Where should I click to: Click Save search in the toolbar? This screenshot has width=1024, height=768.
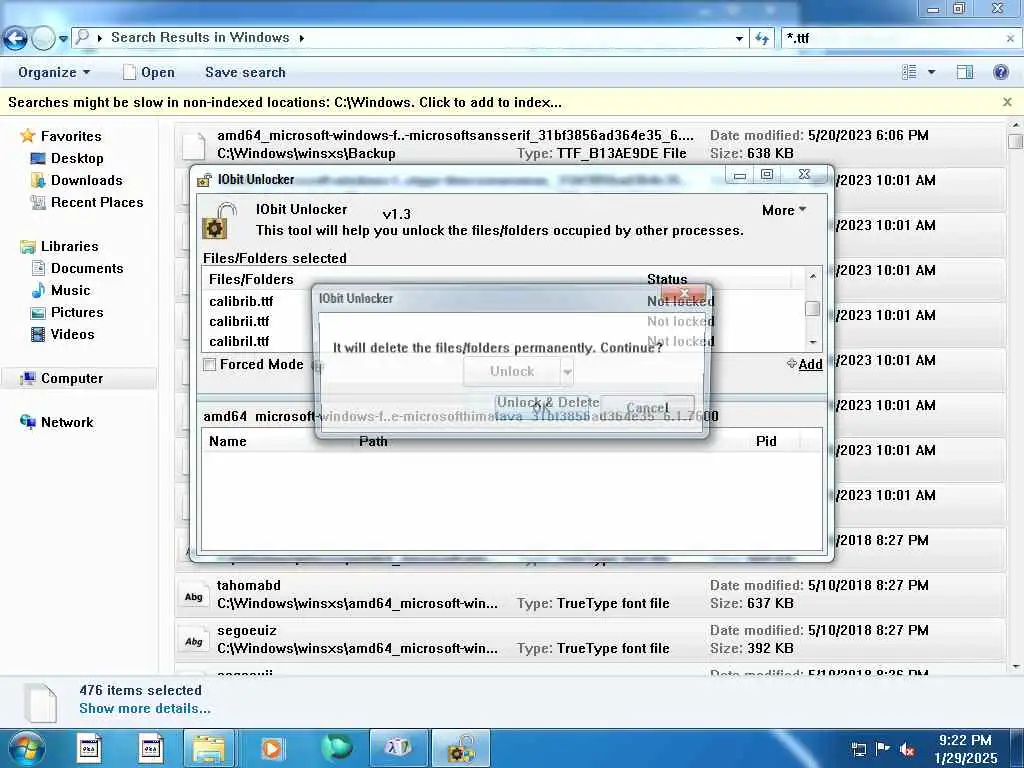coord(245,72)
